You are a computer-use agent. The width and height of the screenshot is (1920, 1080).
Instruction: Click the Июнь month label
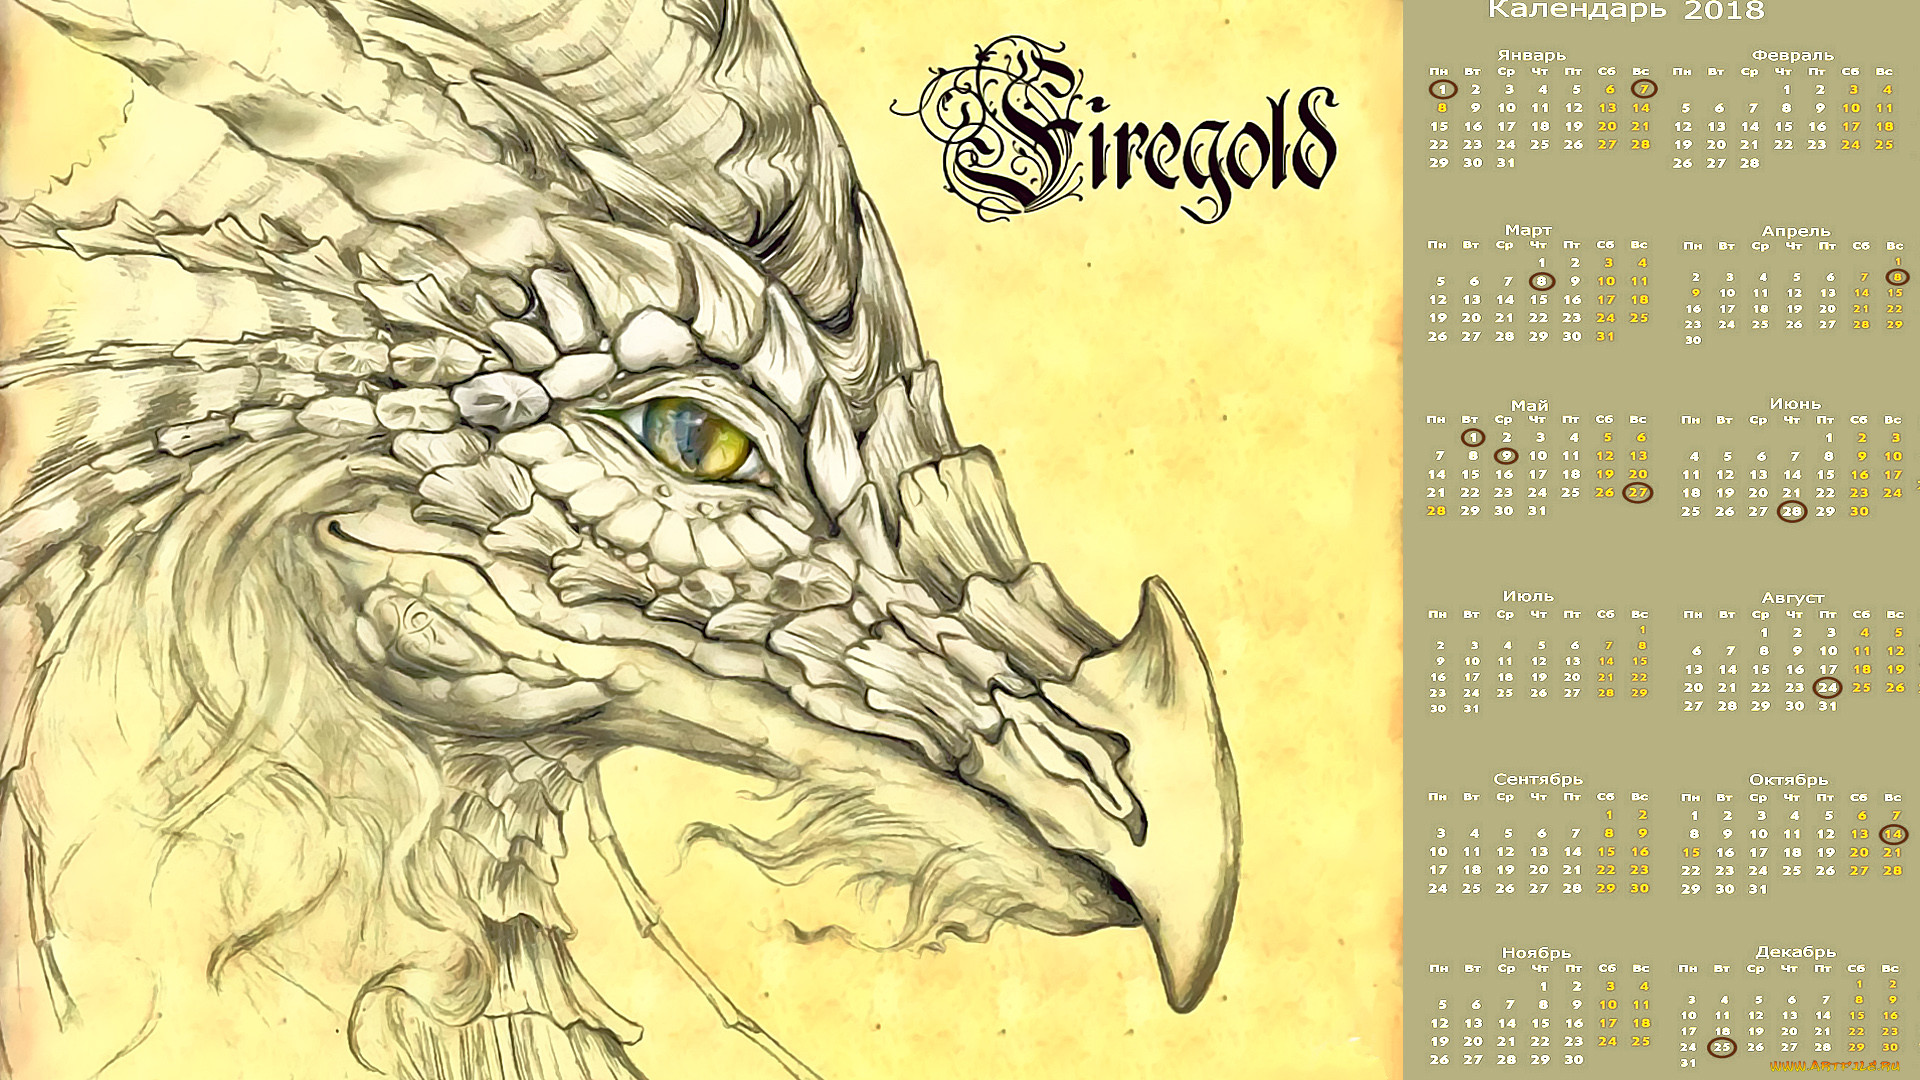[1795, 404]
